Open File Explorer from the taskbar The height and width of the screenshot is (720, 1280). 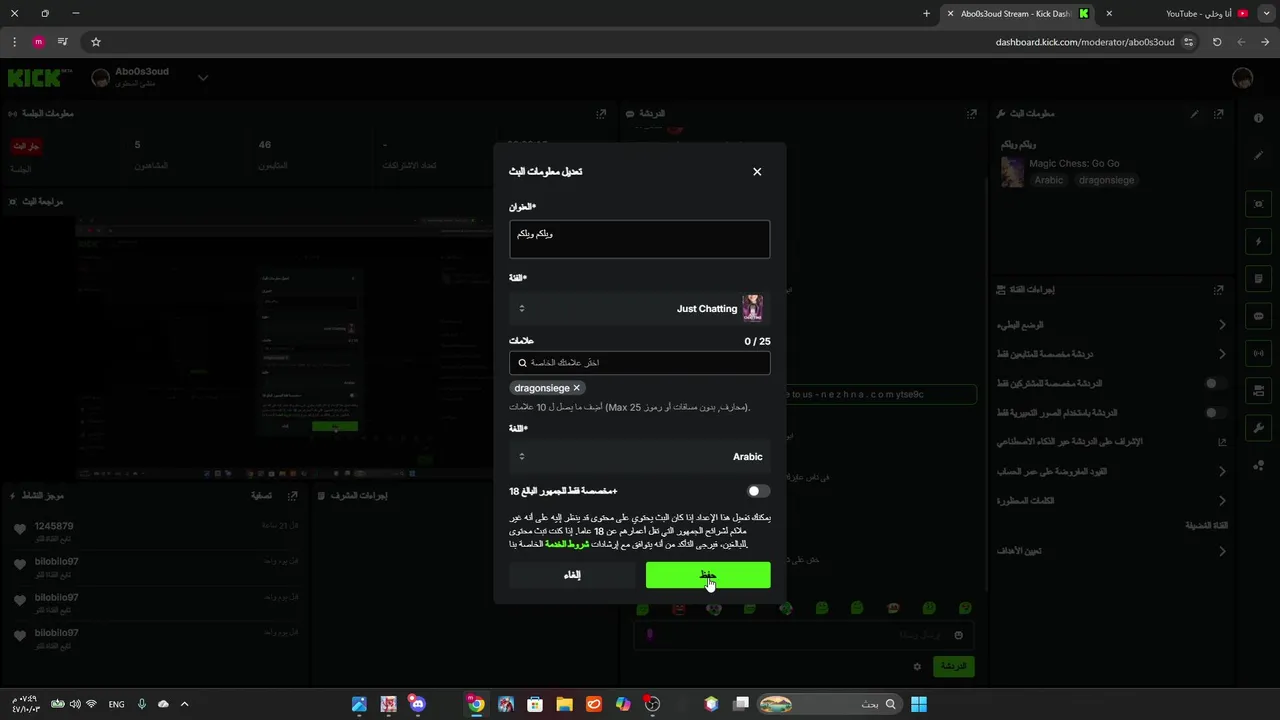(x=564, y=704)
